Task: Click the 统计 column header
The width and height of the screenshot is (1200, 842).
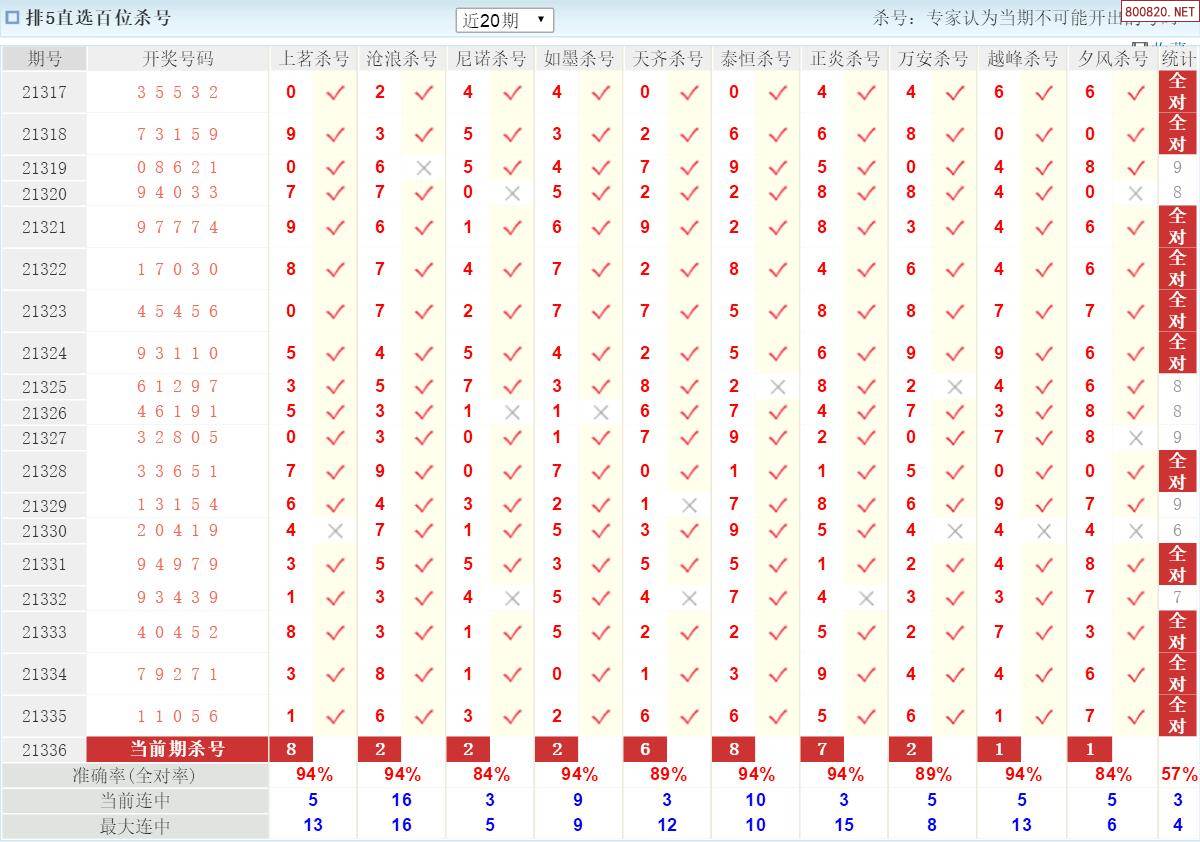Action: 1178,59
